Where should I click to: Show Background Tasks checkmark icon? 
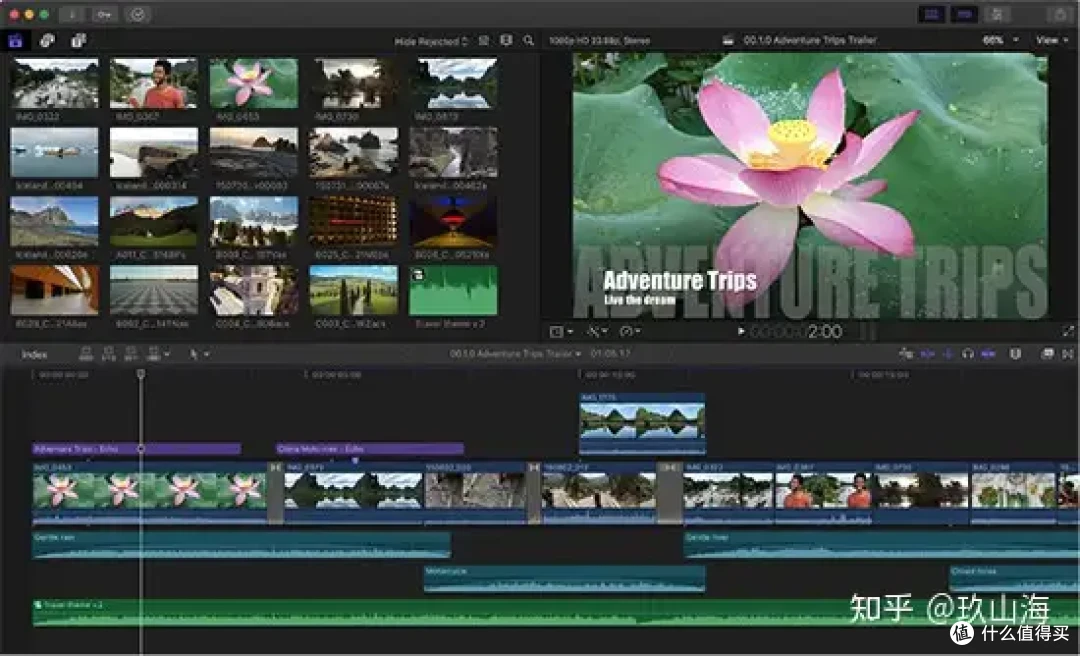[x=138, y=14]
